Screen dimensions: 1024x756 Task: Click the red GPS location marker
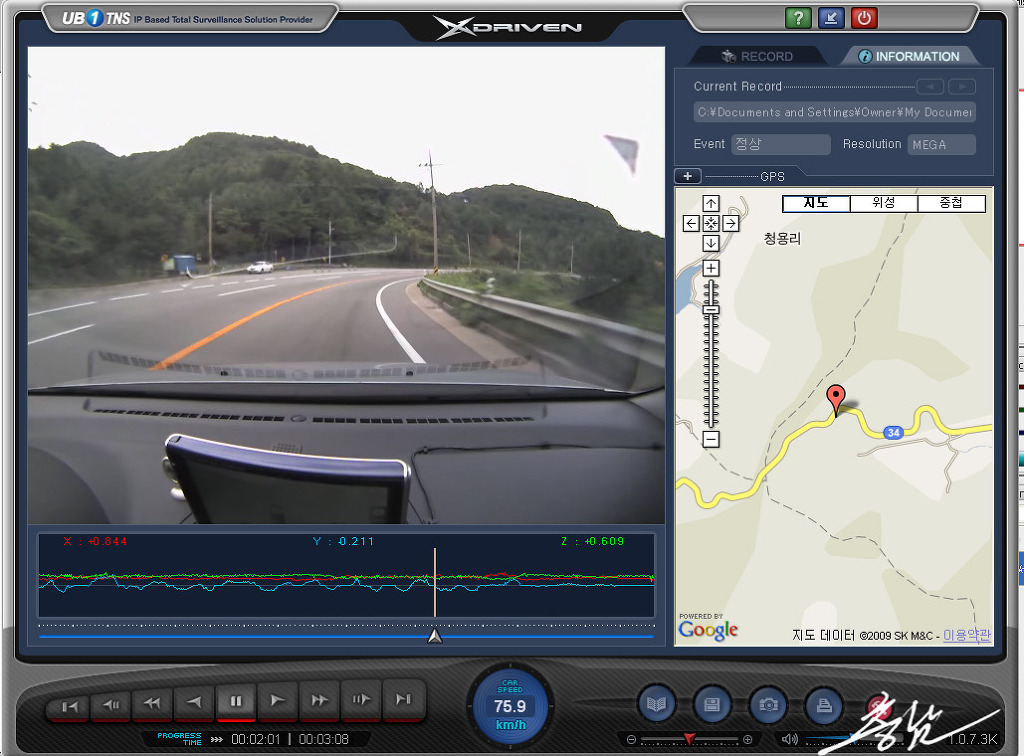pyautogui.click(x=836, y=399)
